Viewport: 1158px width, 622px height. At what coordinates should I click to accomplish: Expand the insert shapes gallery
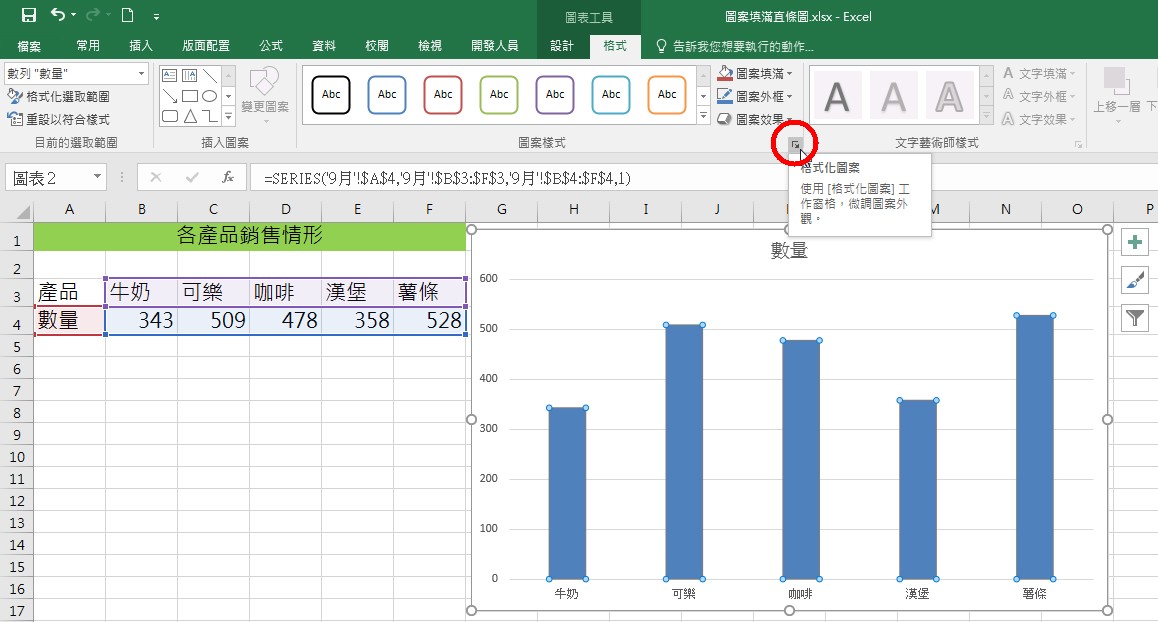228,116
